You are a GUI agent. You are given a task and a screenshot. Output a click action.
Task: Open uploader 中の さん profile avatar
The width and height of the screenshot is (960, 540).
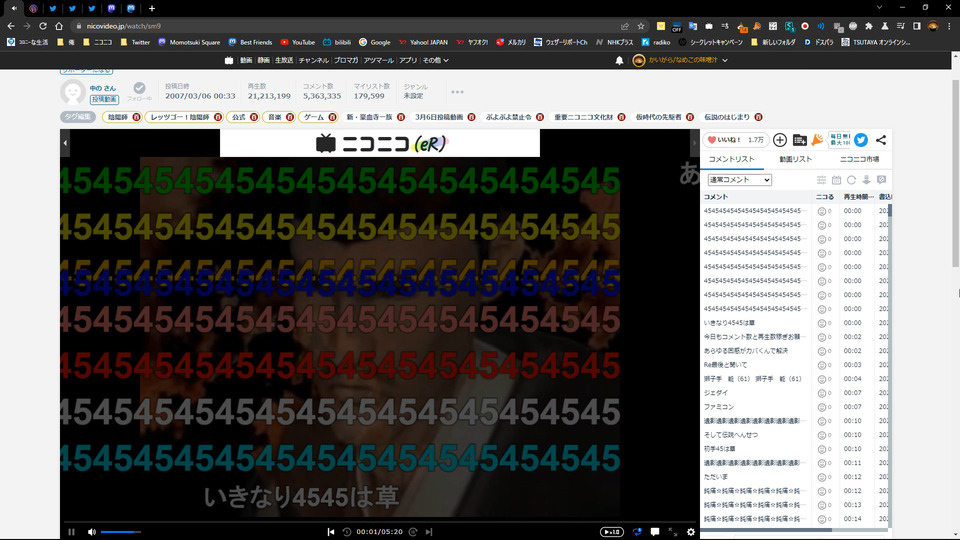pyautogui.click(x=72, y=92)
